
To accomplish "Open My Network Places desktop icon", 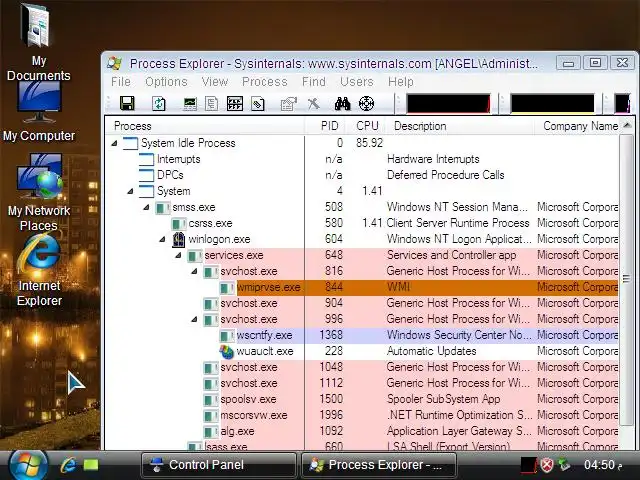I will click(39, 192).
